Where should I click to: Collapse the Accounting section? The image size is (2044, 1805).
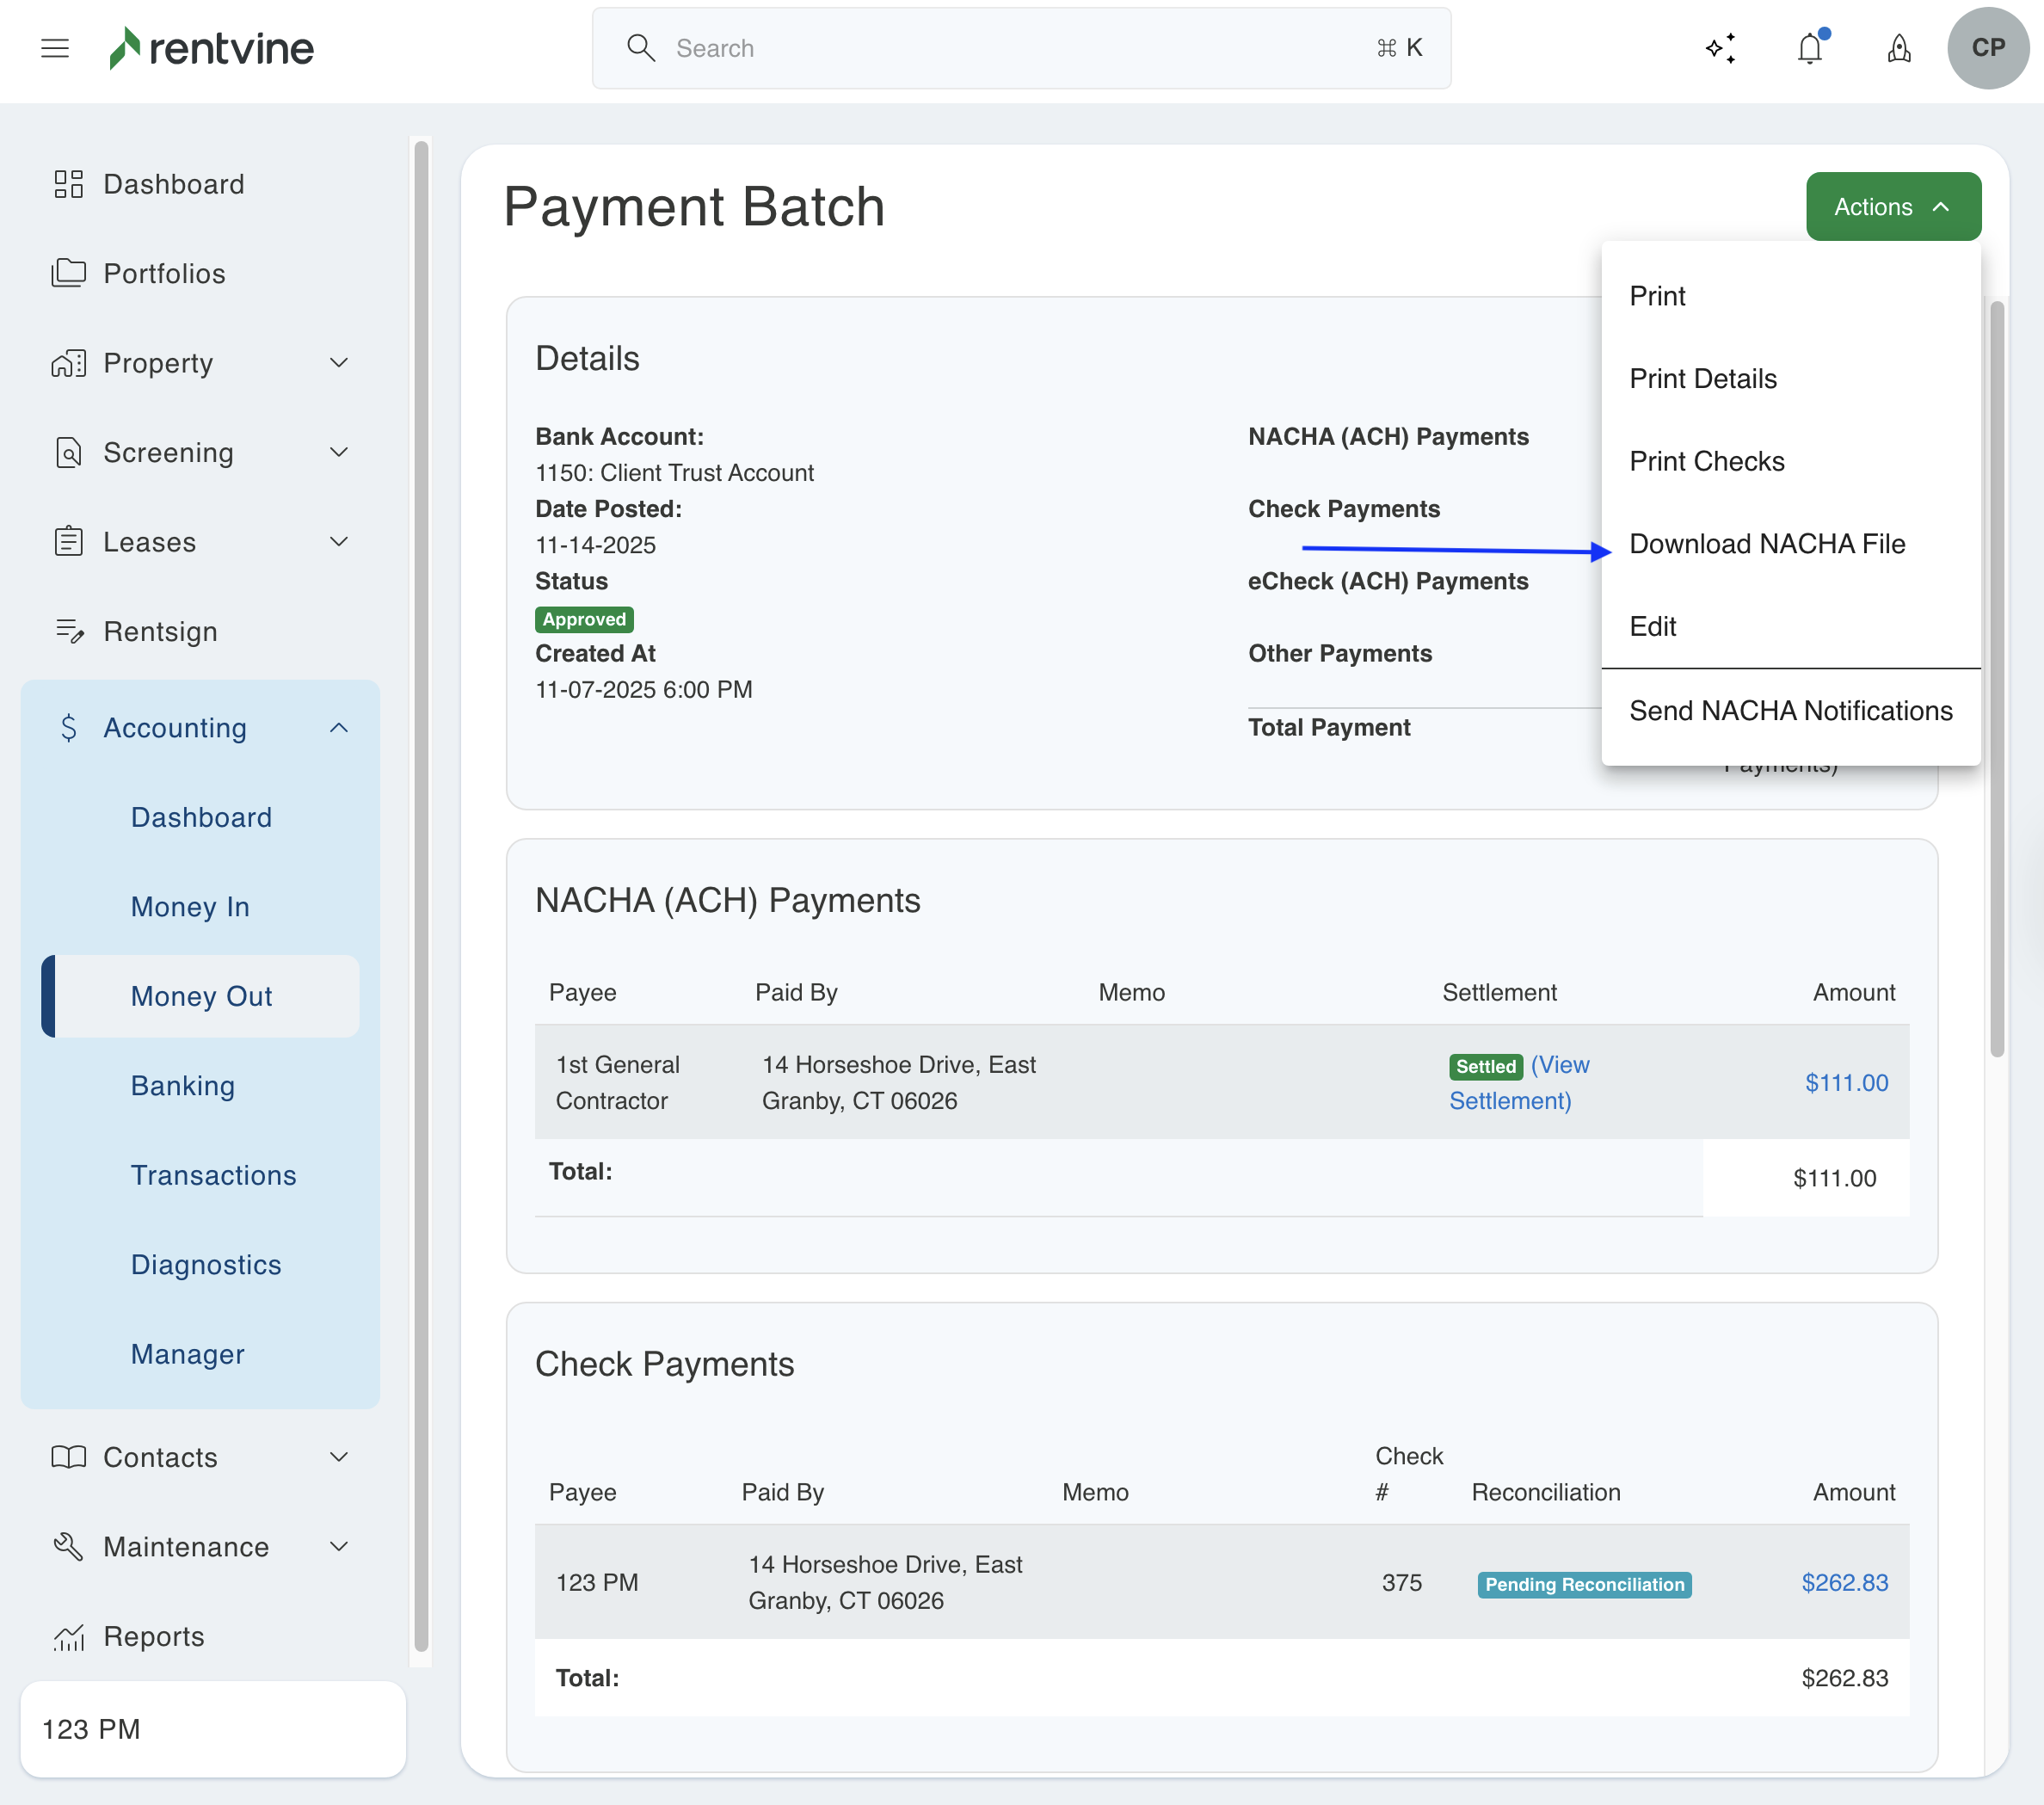click(339, 728)
